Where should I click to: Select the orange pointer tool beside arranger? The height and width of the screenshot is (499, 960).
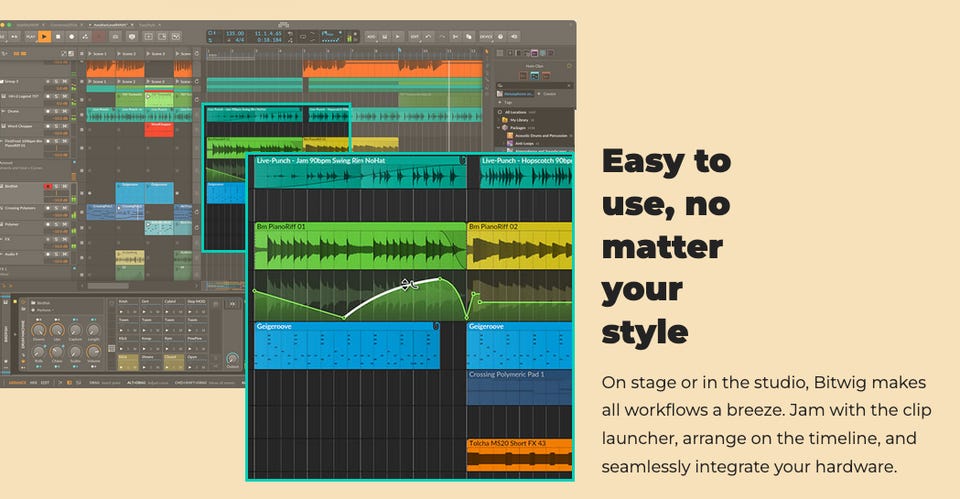pyautogui.click(x=487, y=51)
